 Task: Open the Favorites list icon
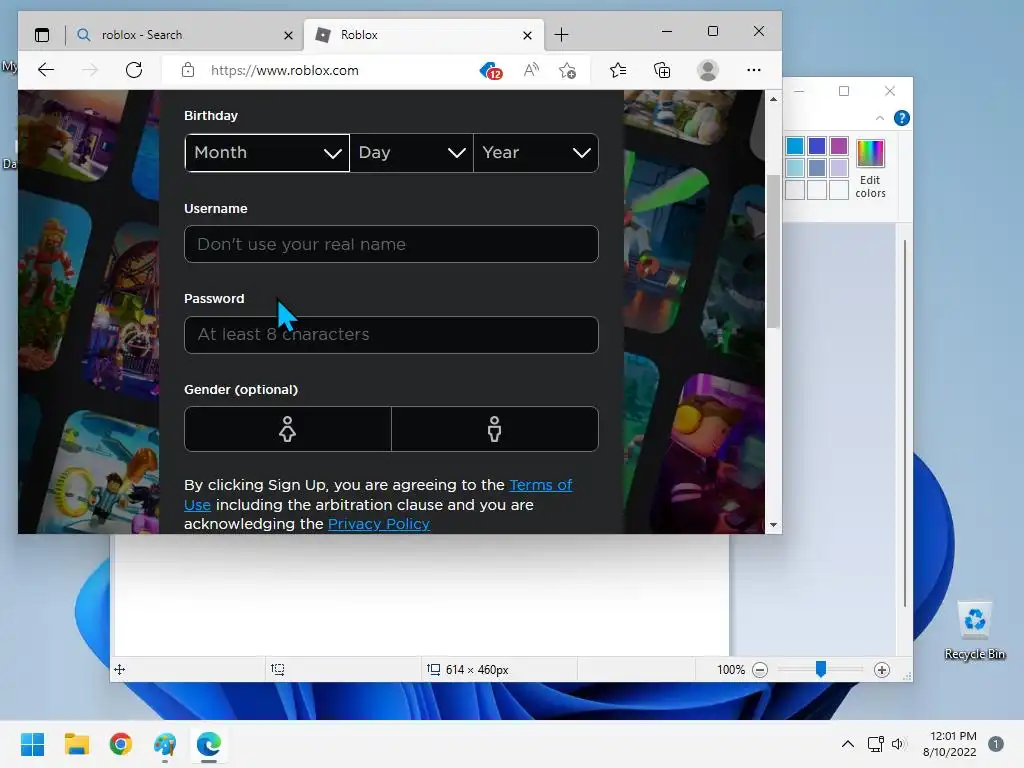coord(618,70)
